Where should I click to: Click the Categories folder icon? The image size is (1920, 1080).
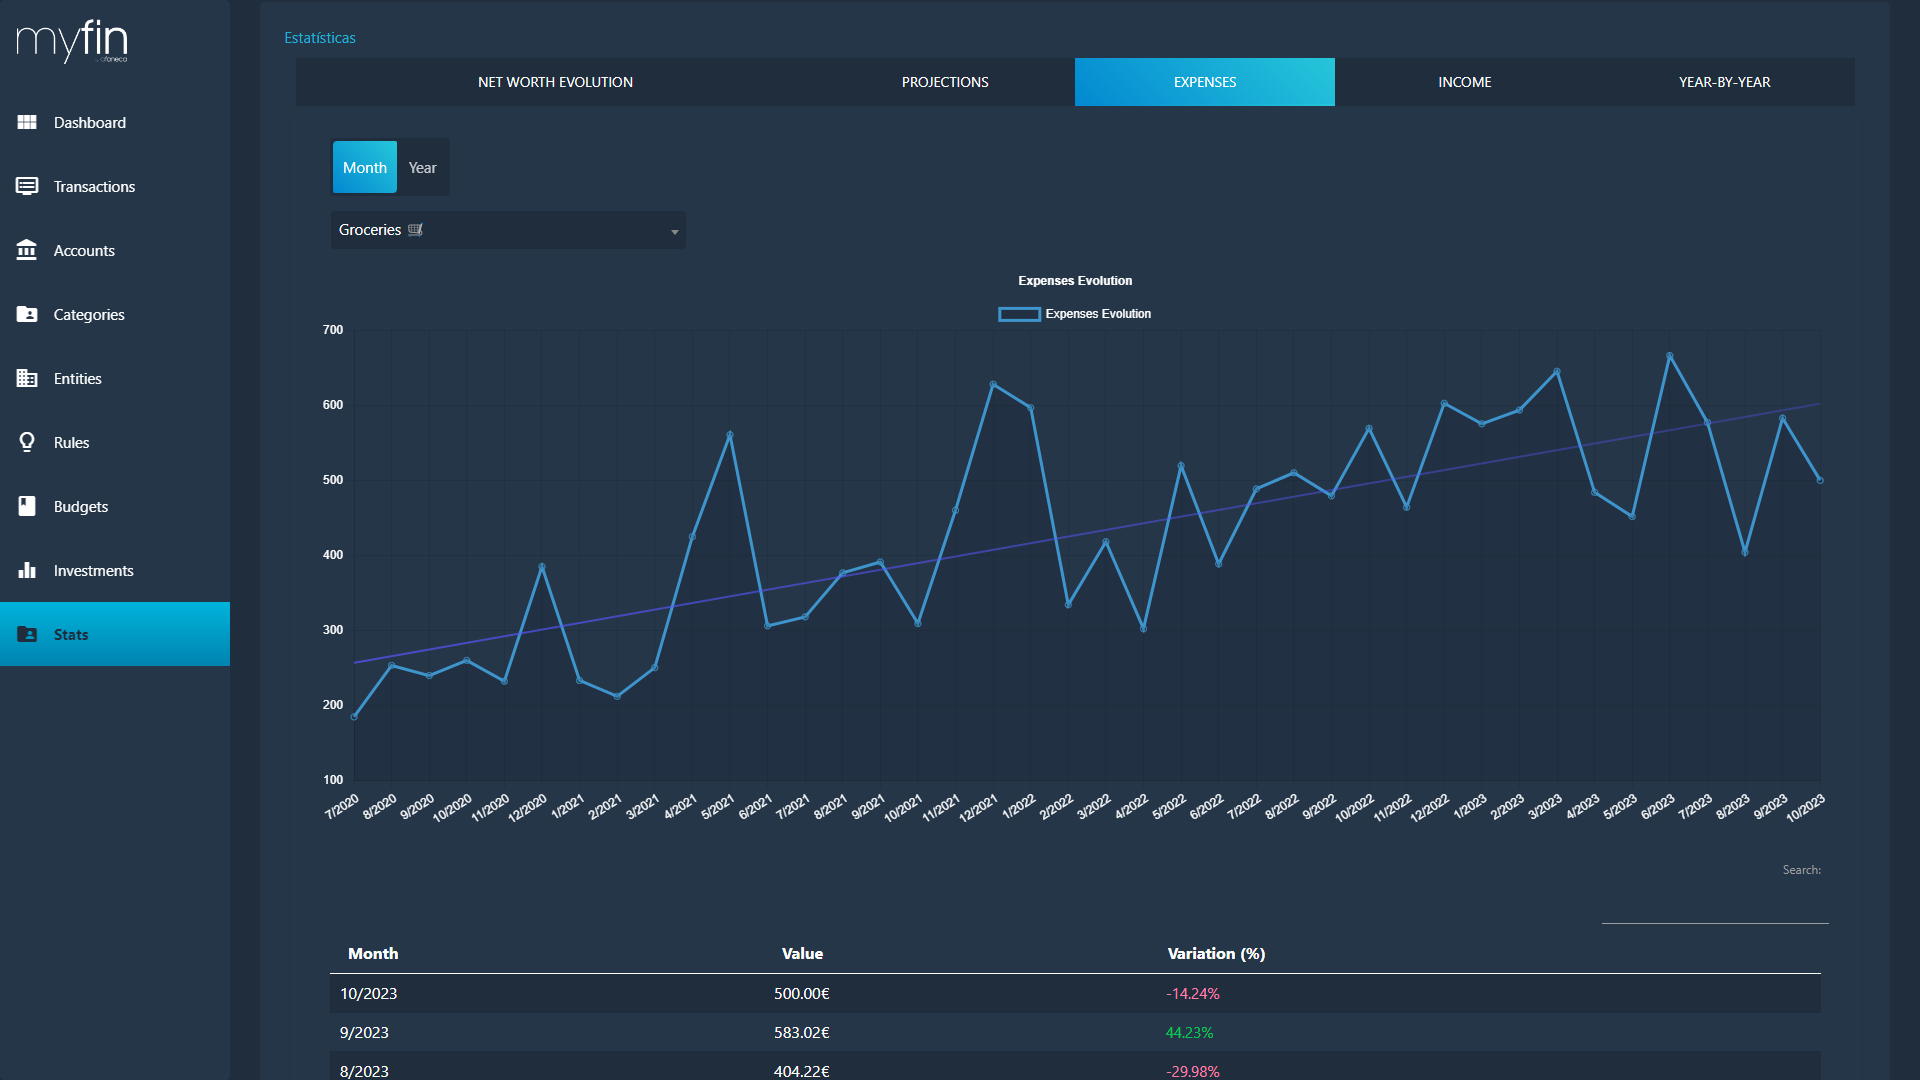pyautogui.click(x=27, y=314)
